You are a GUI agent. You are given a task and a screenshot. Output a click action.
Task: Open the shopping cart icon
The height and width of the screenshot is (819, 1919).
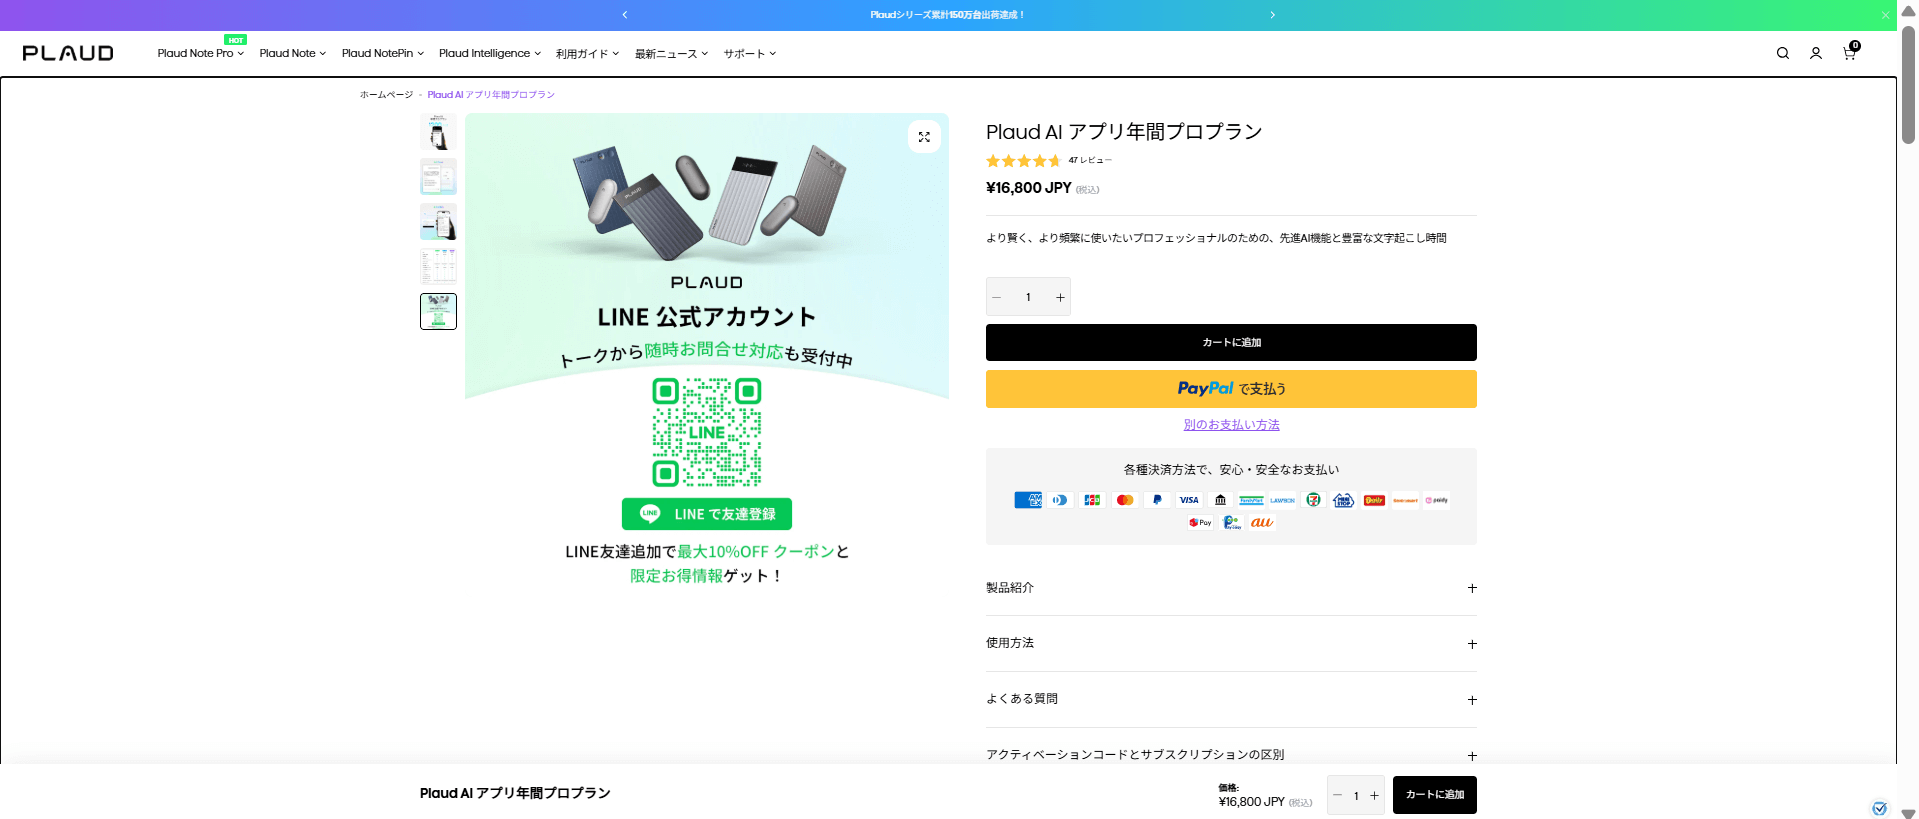tap(1849, 54)
